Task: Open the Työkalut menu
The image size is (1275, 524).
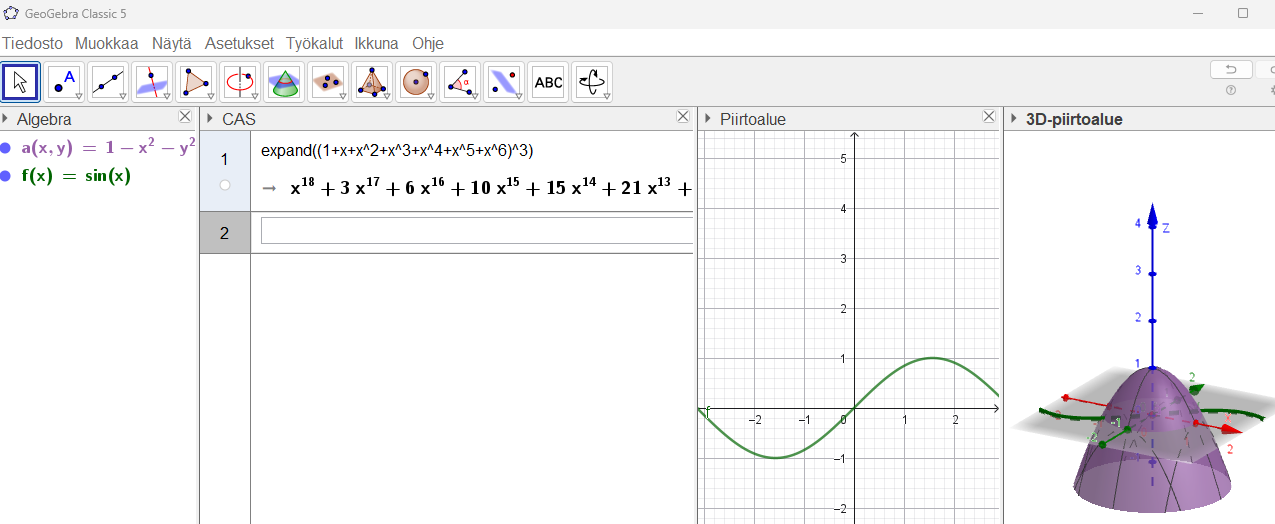Action: click(x=314, y=43)
